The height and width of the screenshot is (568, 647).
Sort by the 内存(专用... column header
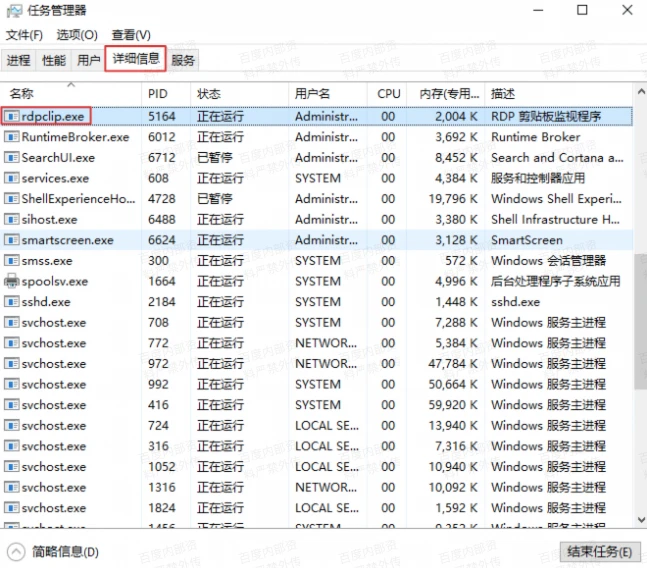[x=446, y=94]
